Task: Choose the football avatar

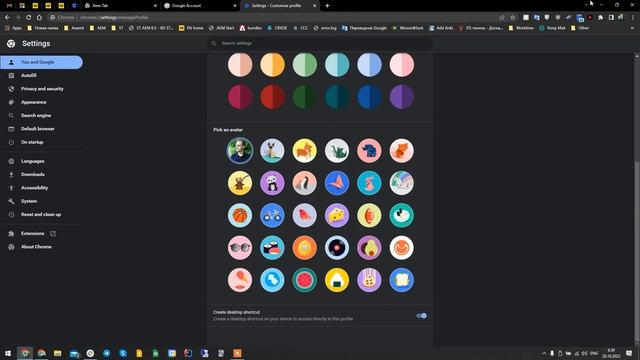Action: 369,215
